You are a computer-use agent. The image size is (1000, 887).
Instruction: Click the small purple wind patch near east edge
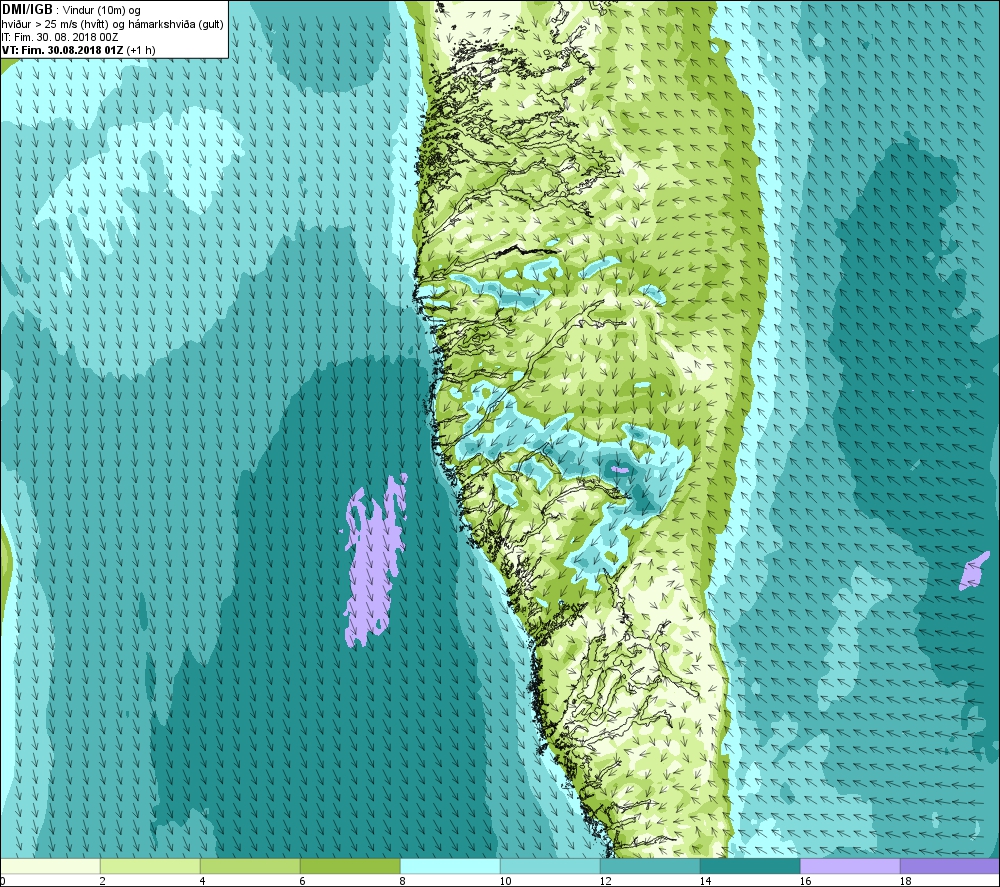(x=974, y=571)
